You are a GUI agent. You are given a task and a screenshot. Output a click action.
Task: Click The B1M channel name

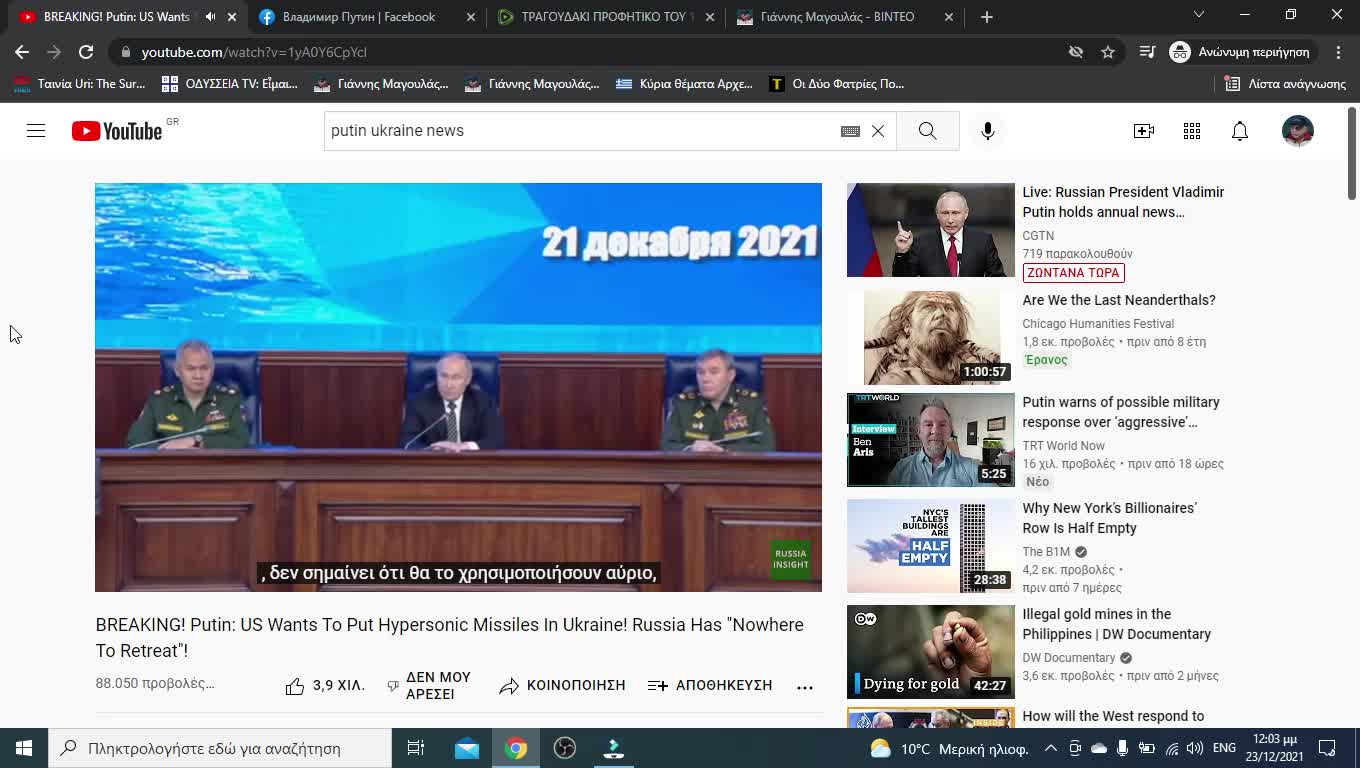tap(1046, 552)
